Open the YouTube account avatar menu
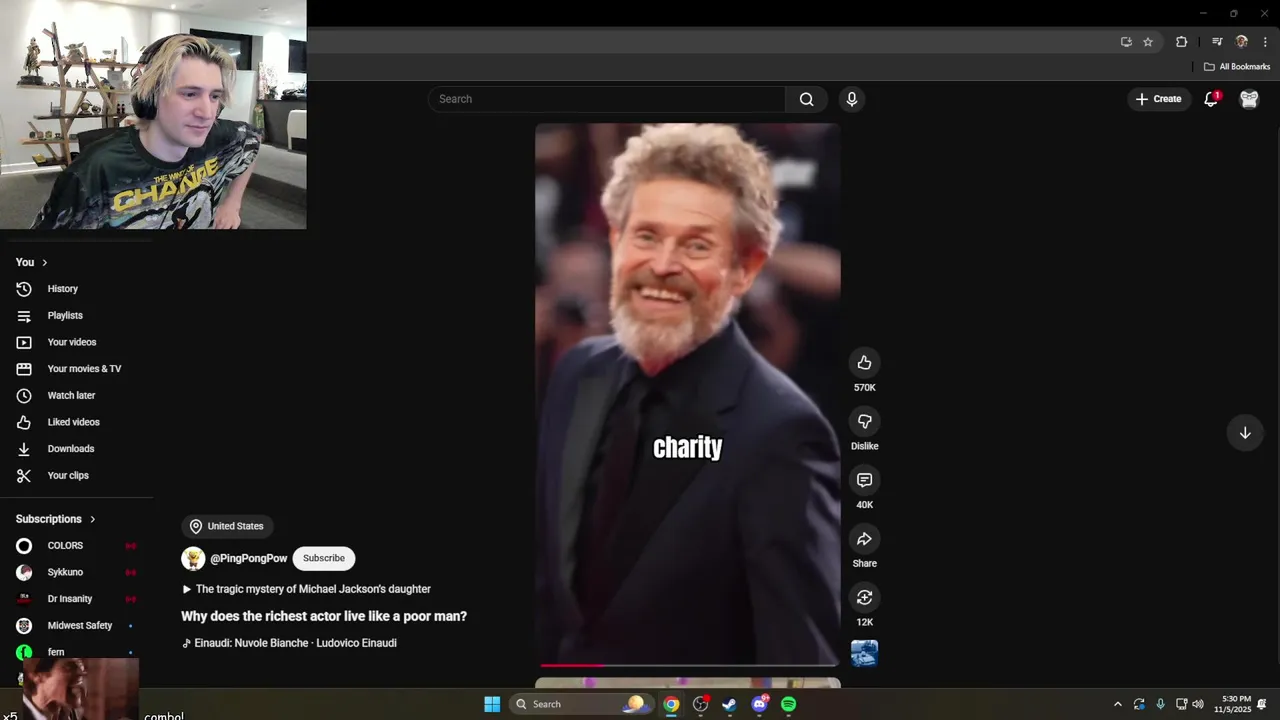The image size is (1280, 720). [1249, 99]
